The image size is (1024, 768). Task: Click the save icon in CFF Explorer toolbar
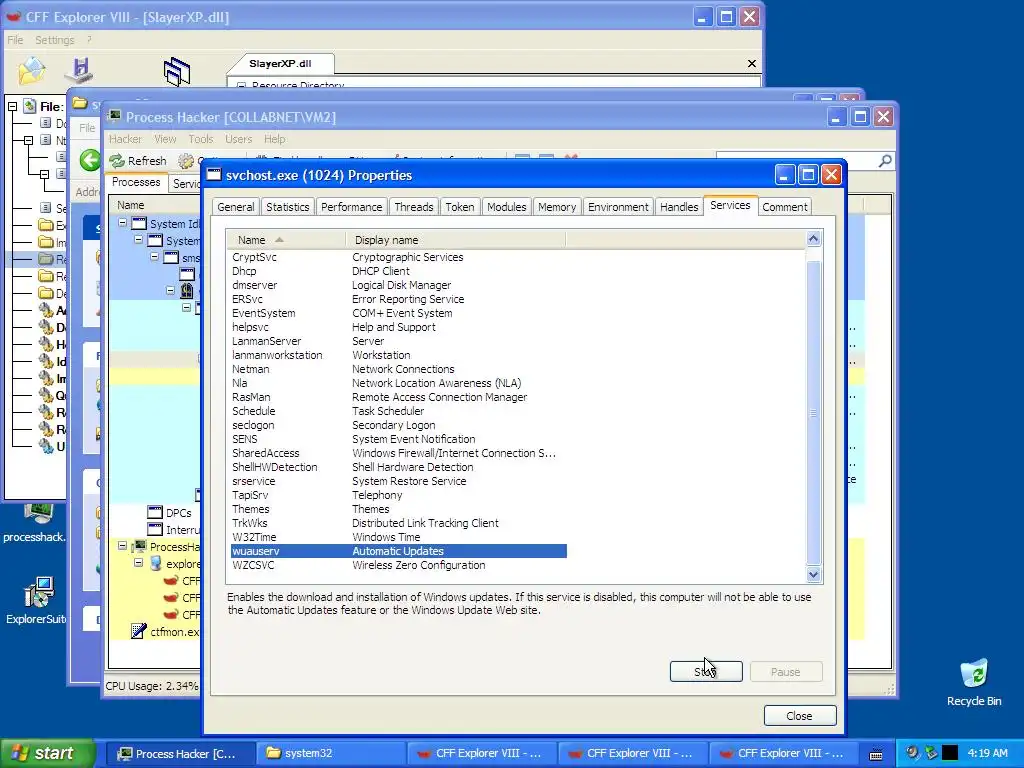pyautogui.click(x=80, y=71)
